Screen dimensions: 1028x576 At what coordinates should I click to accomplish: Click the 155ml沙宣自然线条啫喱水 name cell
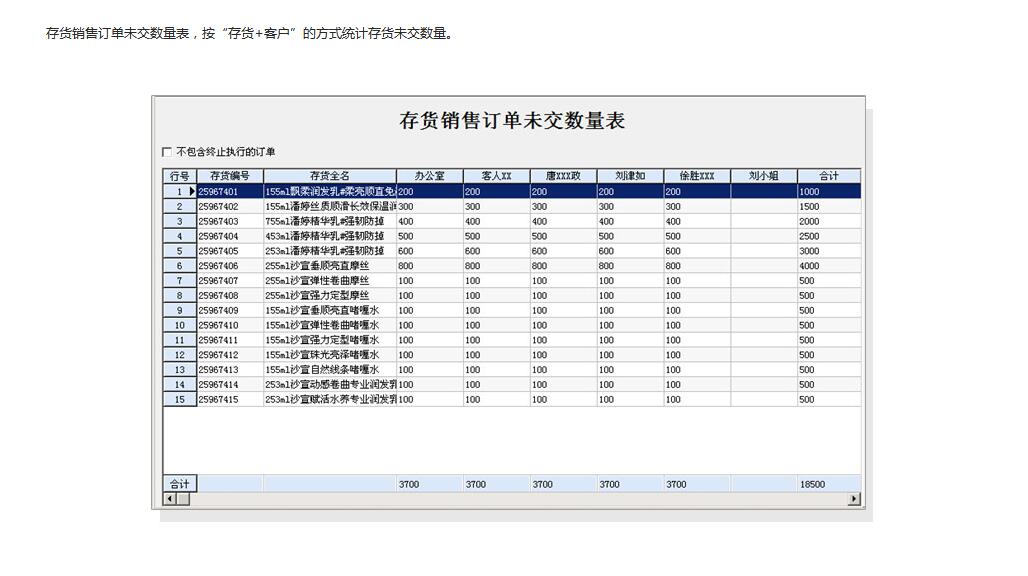tap(330, 370)
